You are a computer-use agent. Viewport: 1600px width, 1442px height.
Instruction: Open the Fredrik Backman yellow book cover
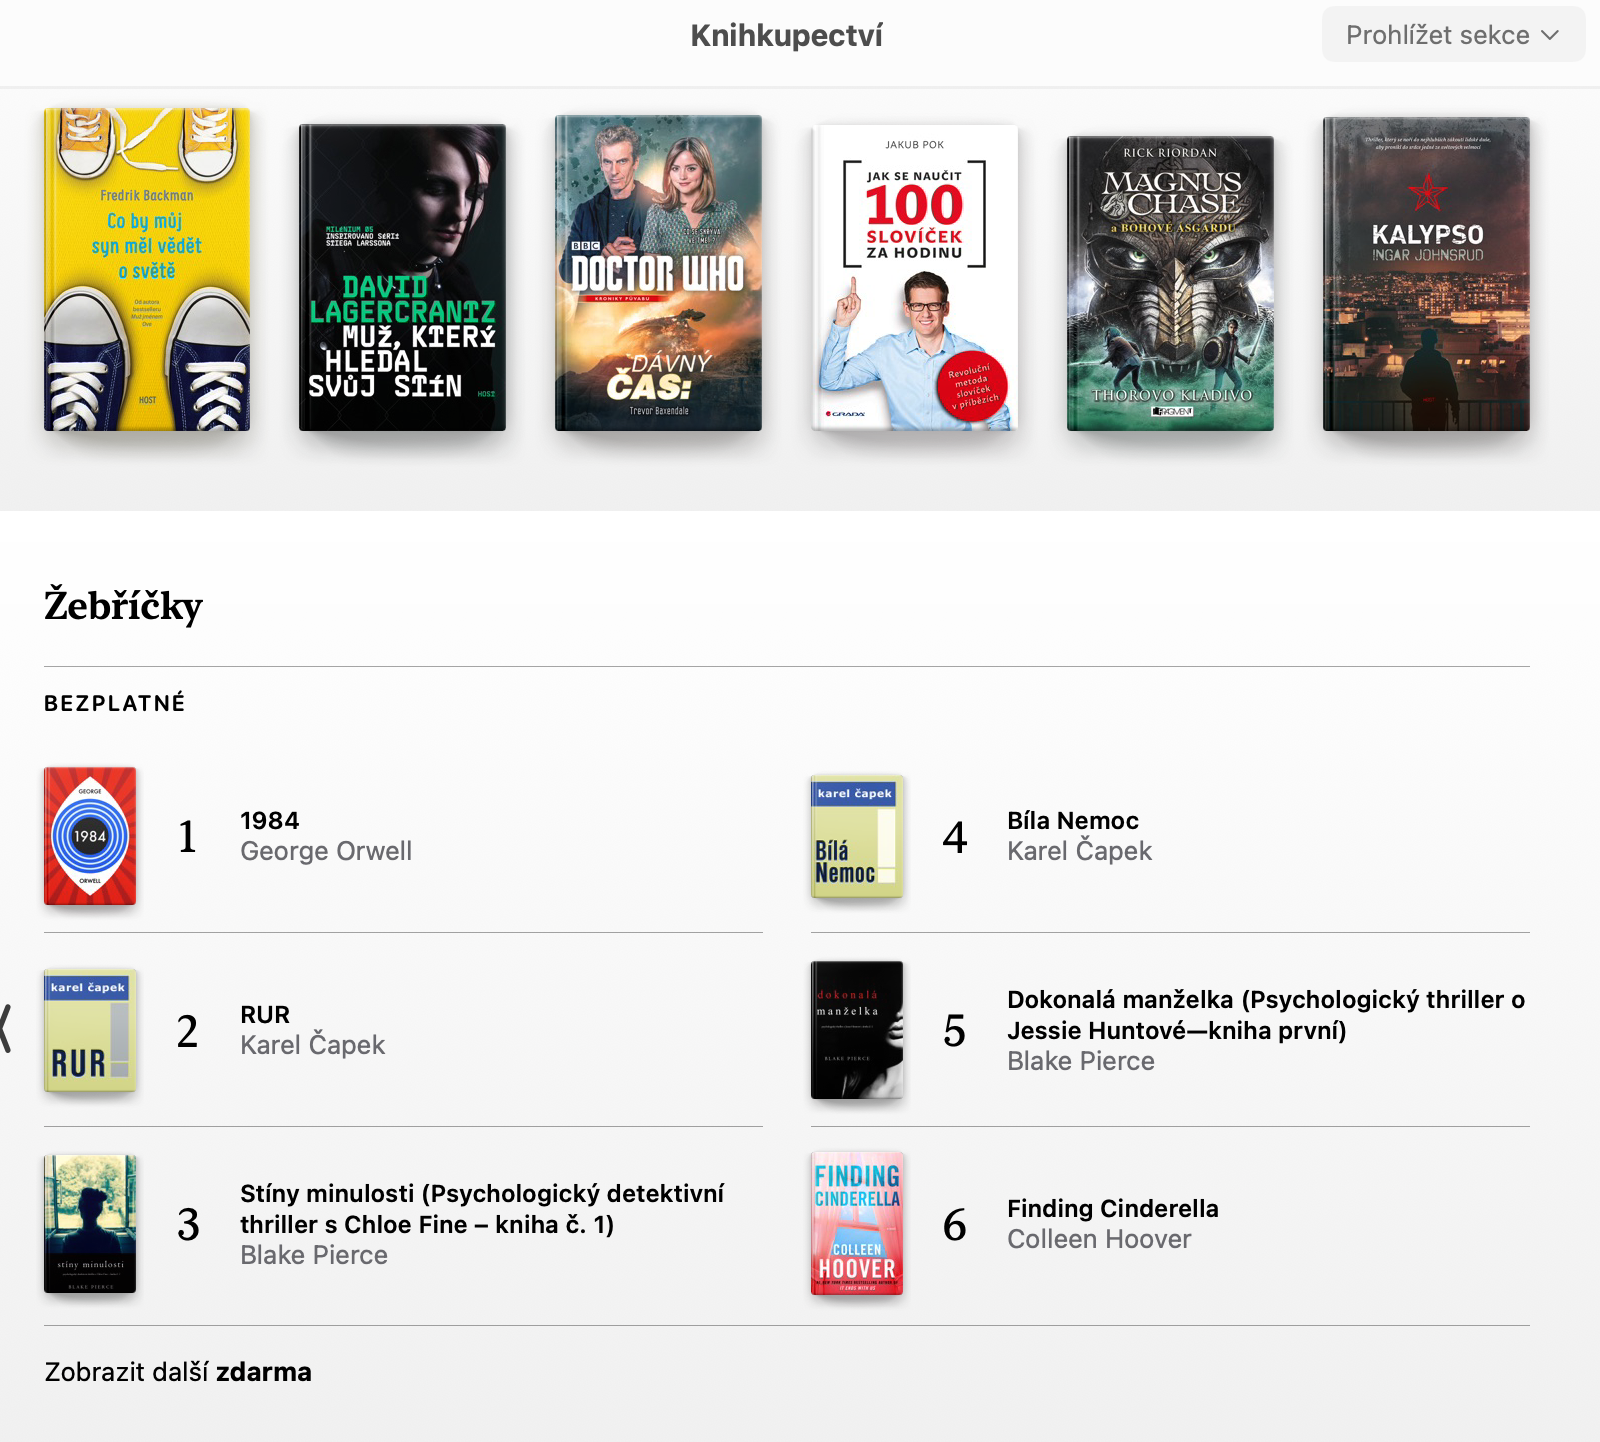pyautogui.click(x=147, y=269)
